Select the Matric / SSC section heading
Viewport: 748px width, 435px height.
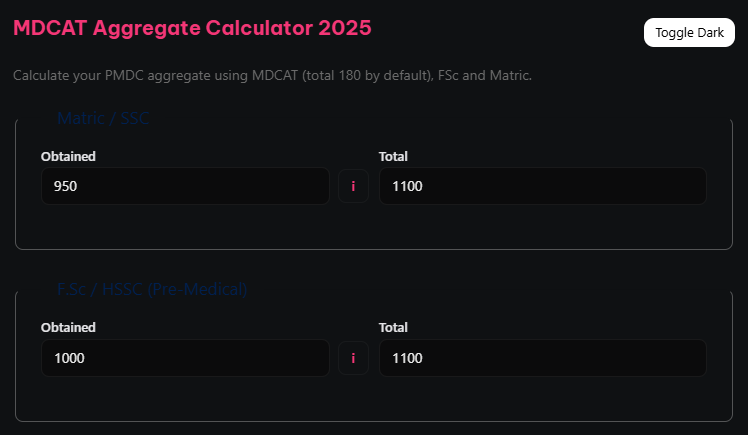pyautogui.click(x=104, y=119)
